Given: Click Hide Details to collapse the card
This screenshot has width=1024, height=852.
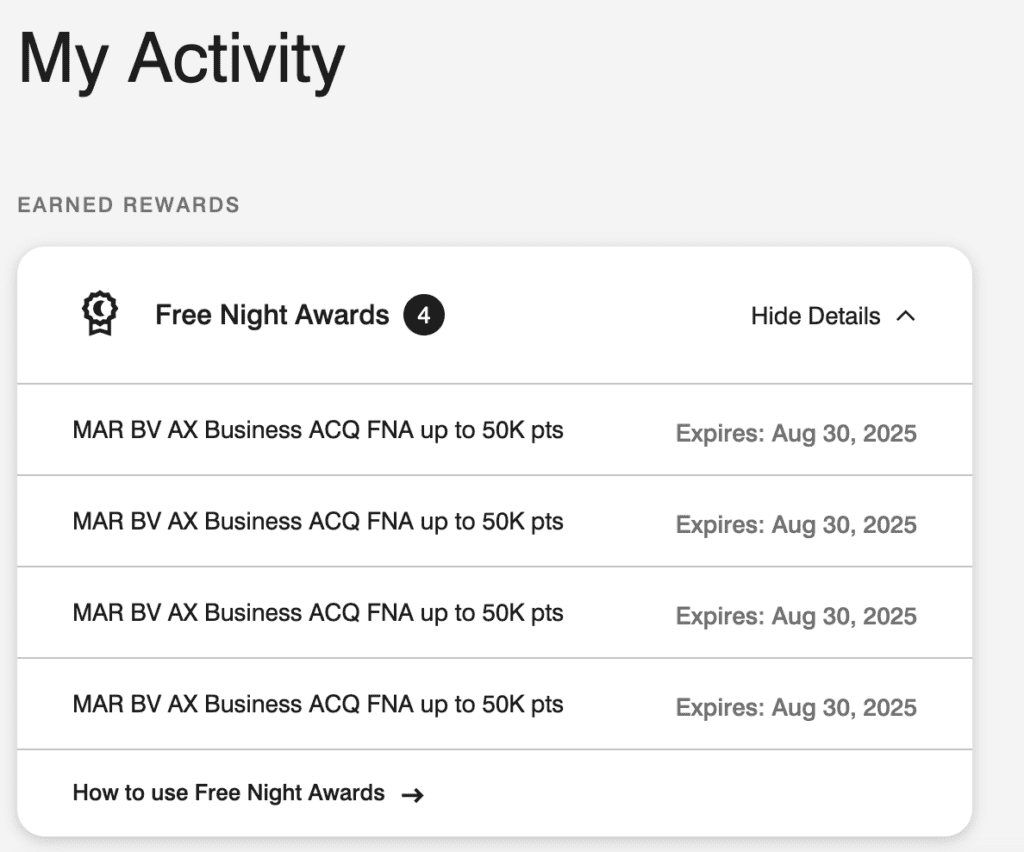Looking at the screenshot, I should pyautogui.click(x=814, y=315).
